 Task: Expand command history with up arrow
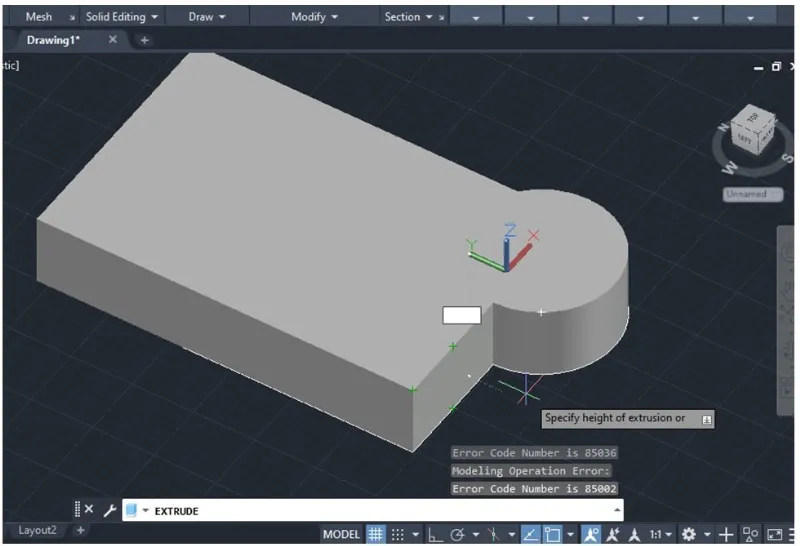617,510
